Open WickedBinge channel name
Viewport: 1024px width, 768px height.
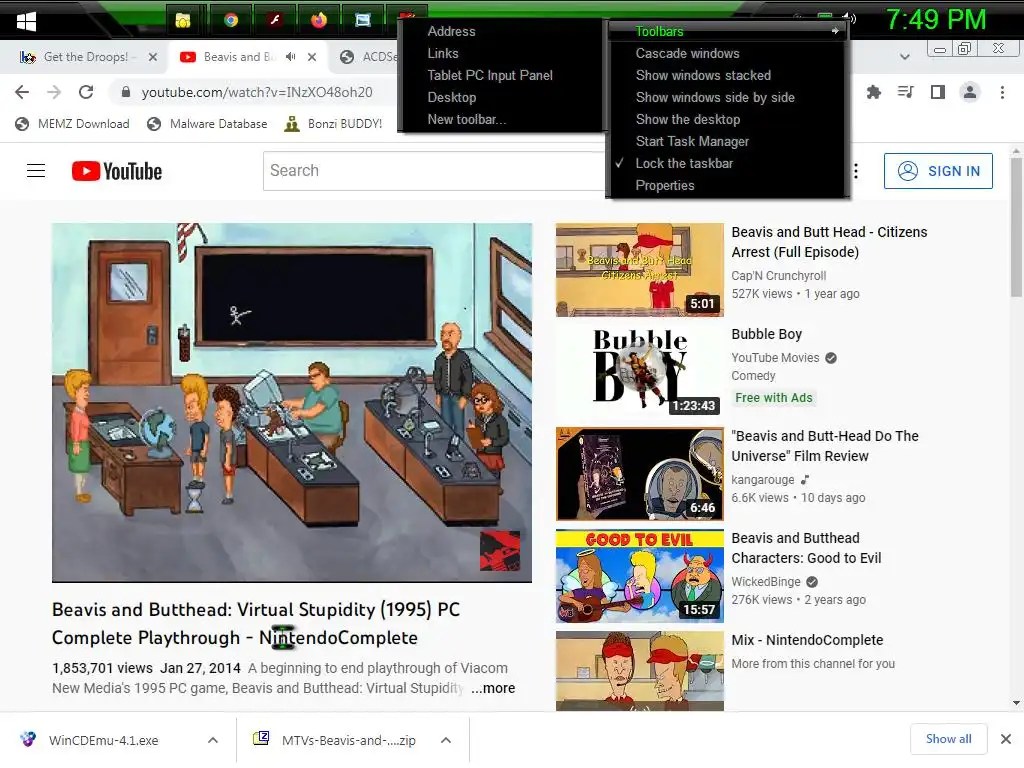coord(765,582)
